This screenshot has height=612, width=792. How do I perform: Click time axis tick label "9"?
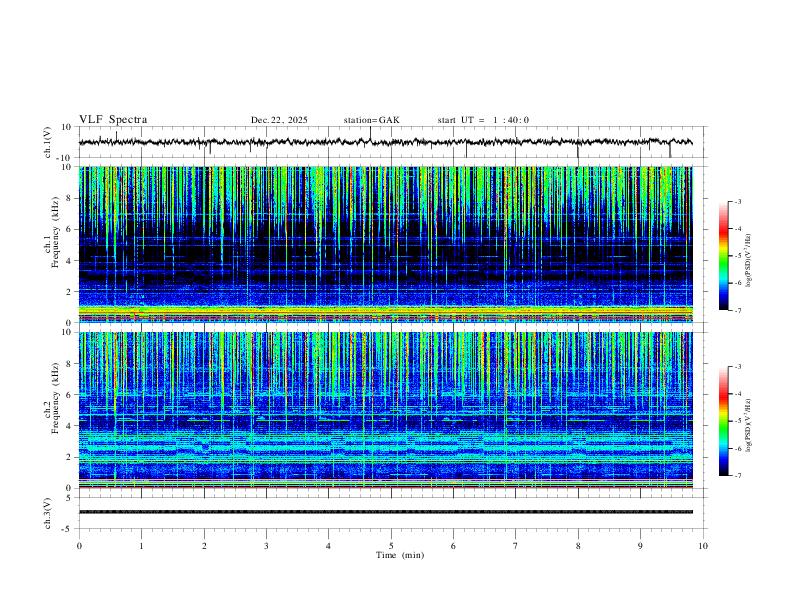[640, 546]
